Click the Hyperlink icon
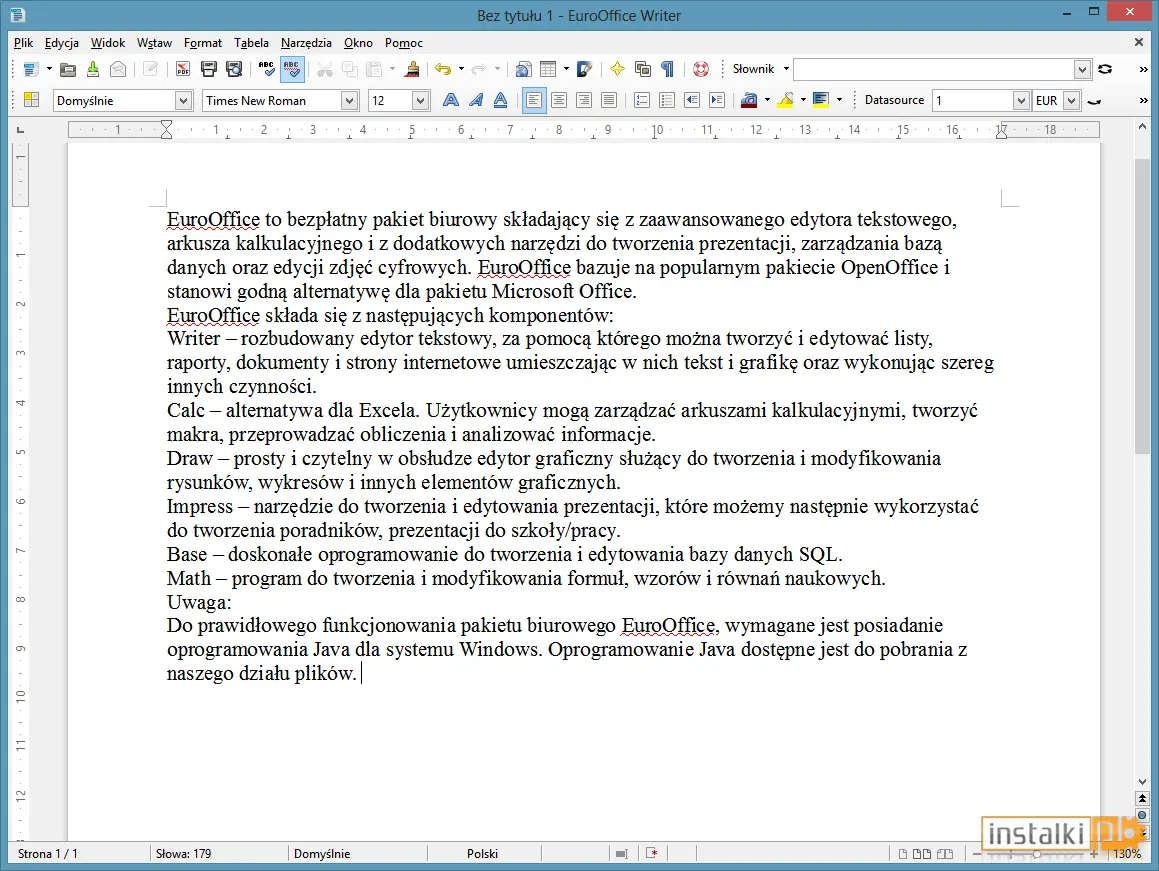Image resolution: width=1159 pixels, height=871 pixels. pos(523,69)
